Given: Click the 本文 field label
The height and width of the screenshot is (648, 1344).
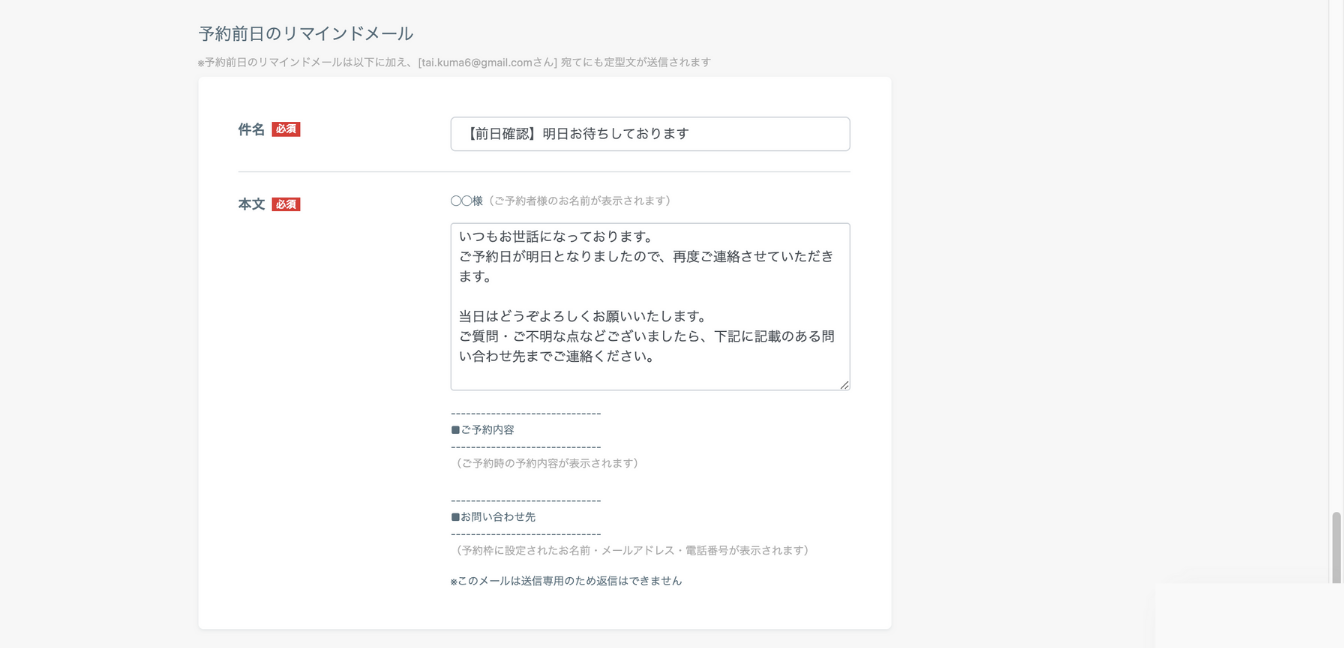Looking at the screenshot, I should click(251, 204).
